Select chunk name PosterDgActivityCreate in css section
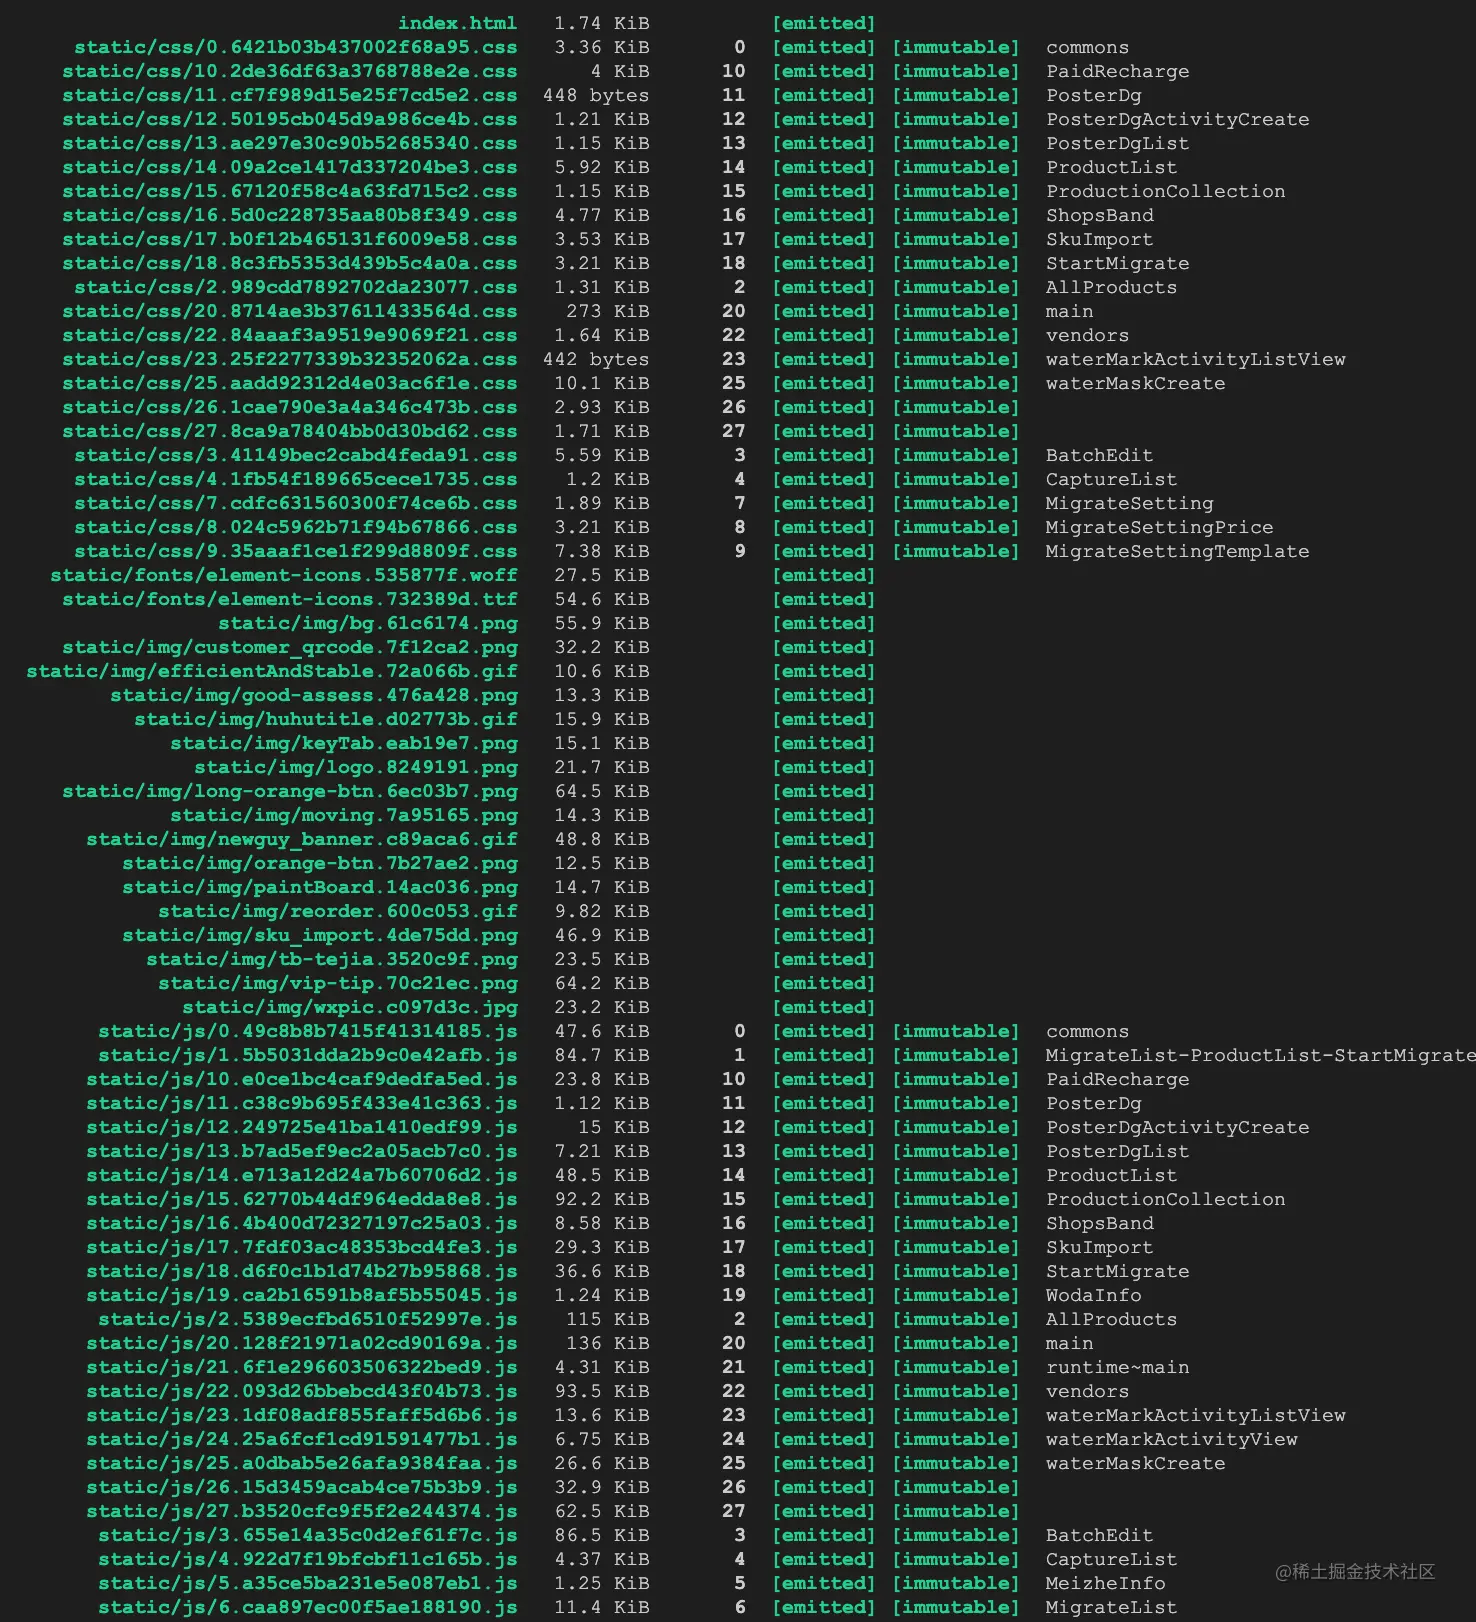Screen dimensions: 1476x1622 point(1177,119)
